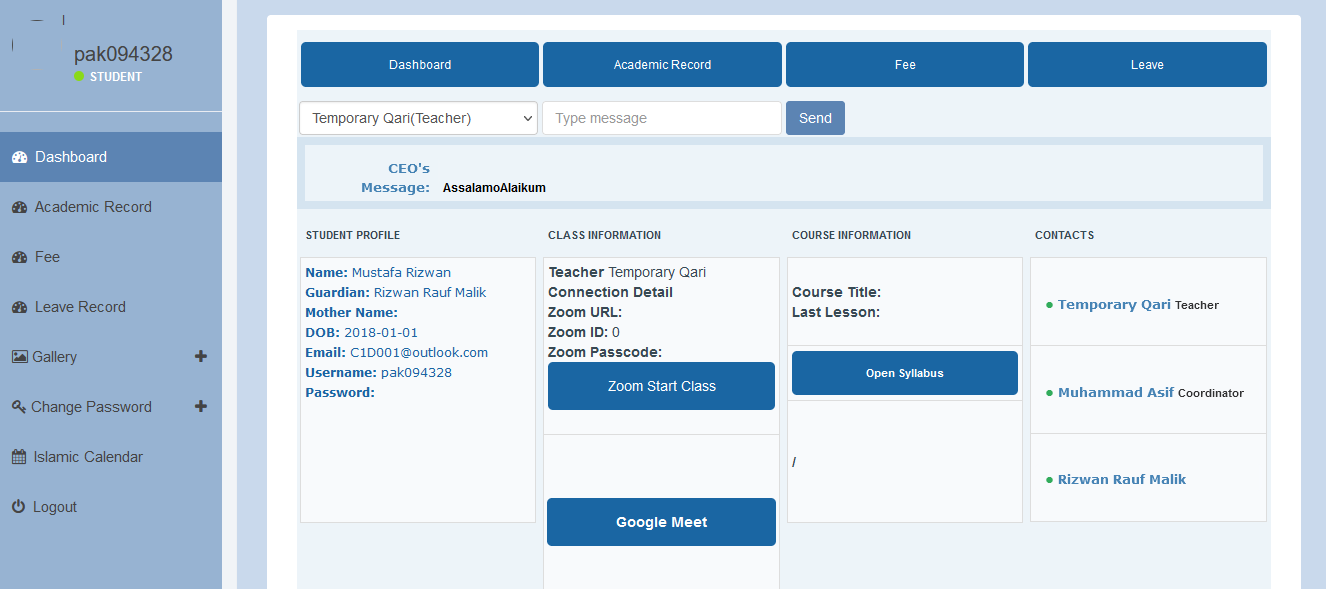Expand the Gallery submenu plus sign
Image resolution: width=1326 pixels, height=589 pixels.
coord(201,356)
